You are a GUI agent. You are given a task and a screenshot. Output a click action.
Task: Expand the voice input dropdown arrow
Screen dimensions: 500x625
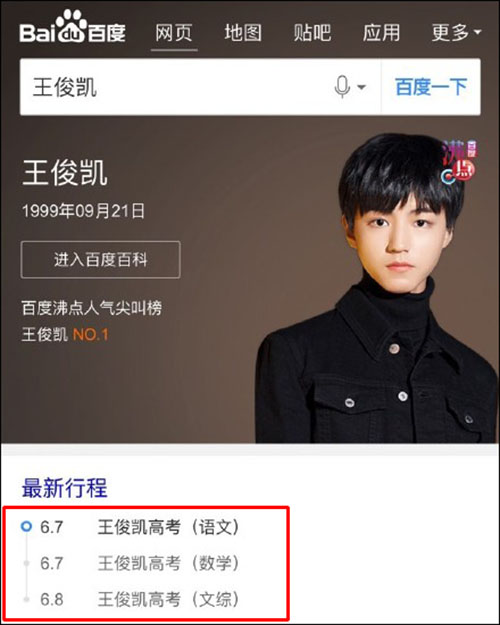click(x=361, y=87)
